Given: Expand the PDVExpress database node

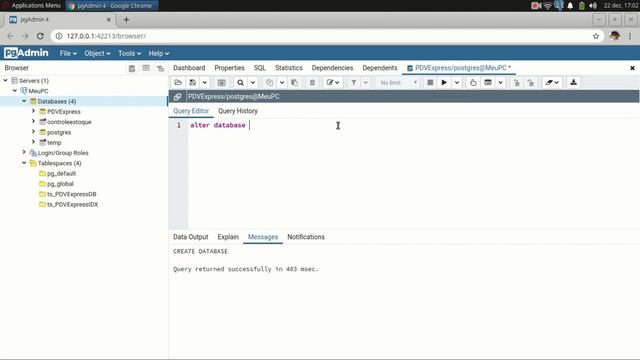Looking at the screenshot, I should click(33, 111).
